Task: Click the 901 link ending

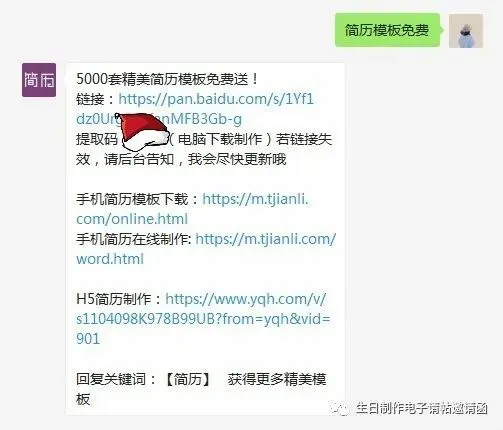Action: point(88,339)
